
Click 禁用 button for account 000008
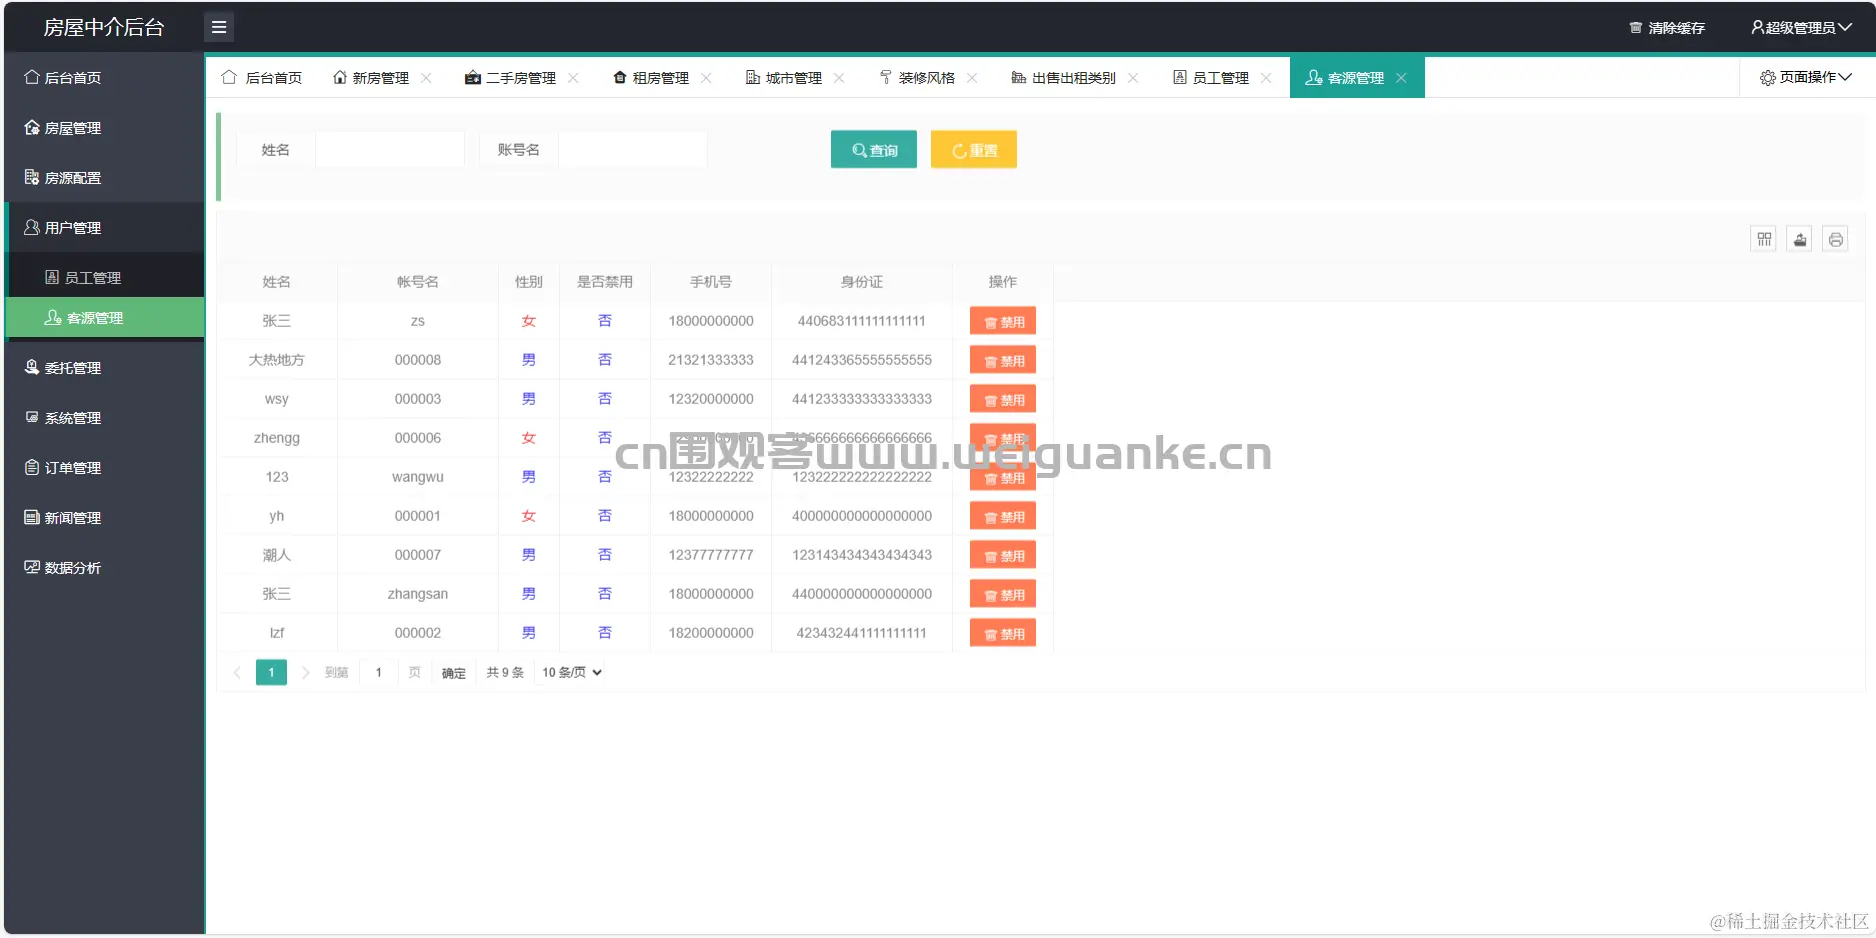(1003, 360)
